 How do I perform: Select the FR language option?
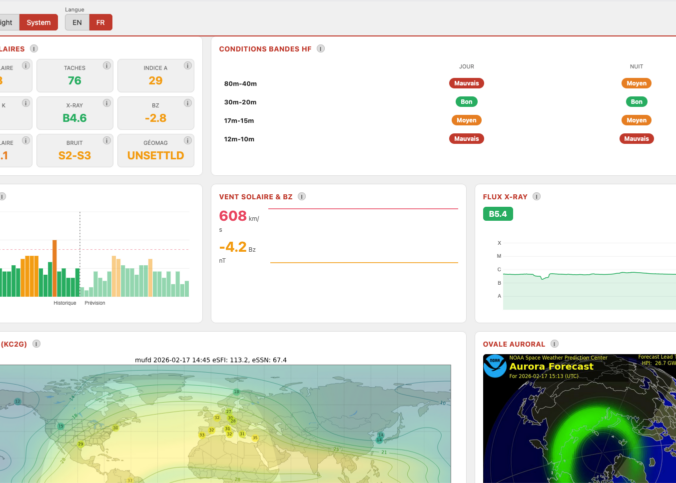click(101, 22)
